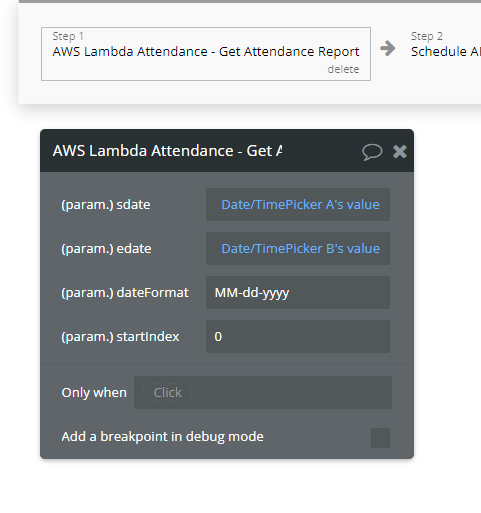
Task: Edit the Date/TimePicker B's value expression
Action: (300, 248)
